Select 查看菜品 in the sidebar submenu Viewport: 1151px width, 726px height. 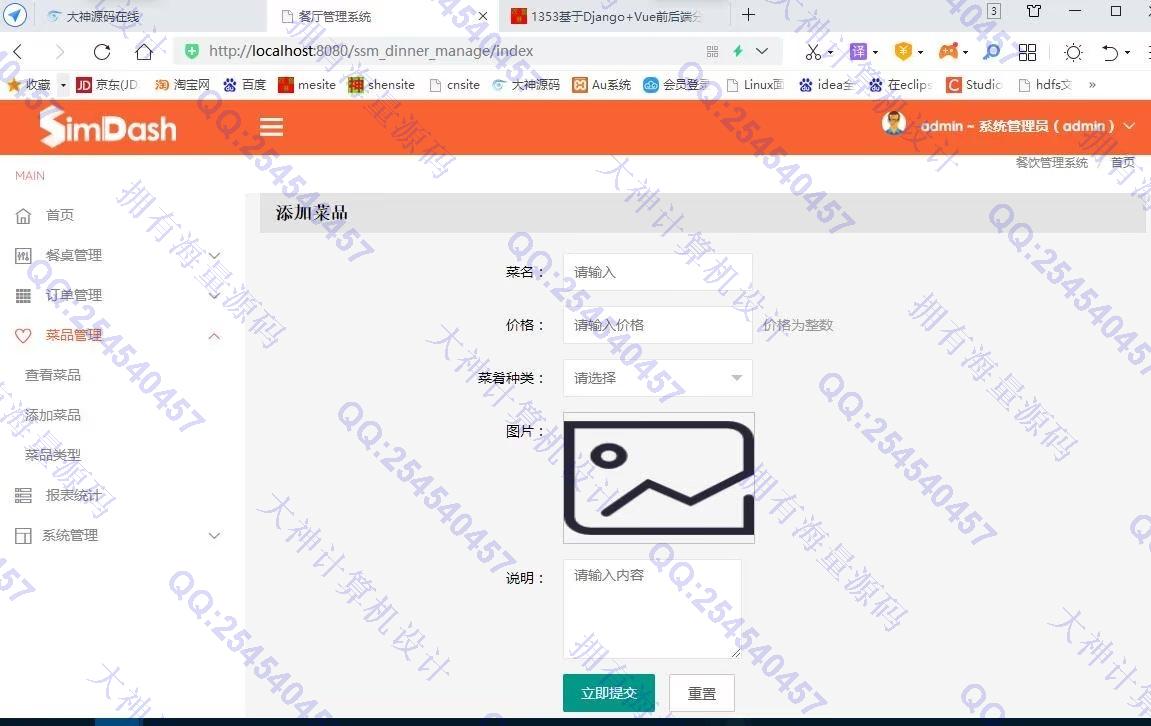[x=53, y=375]
